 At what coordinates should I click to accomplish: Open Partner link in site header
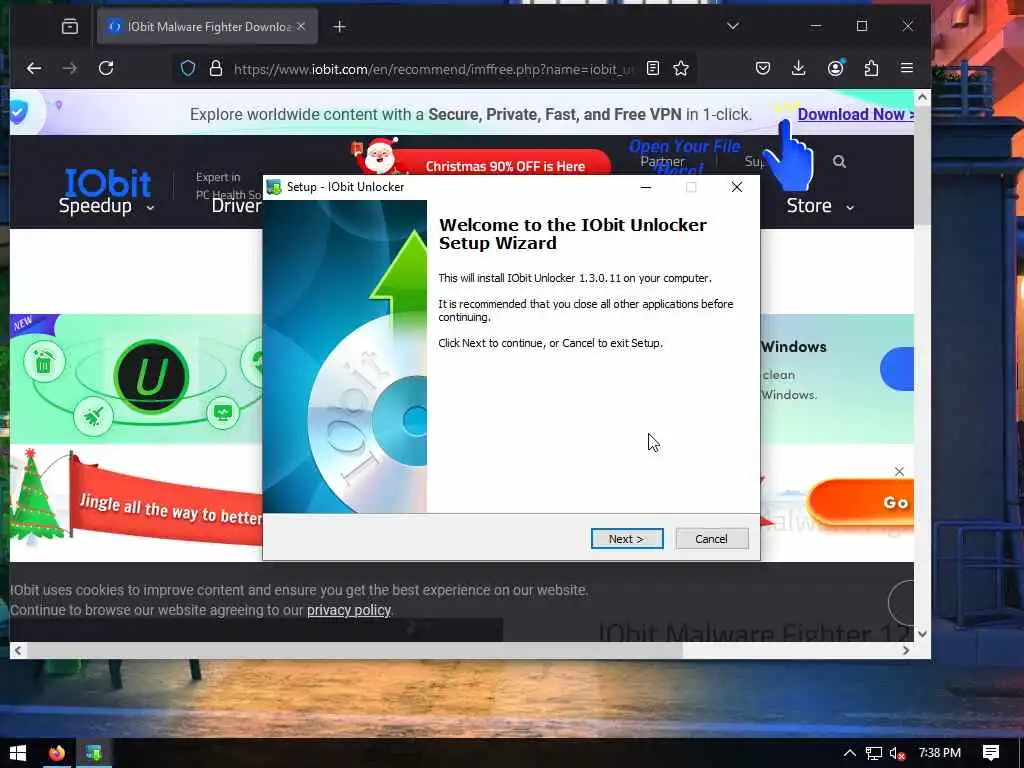tap(662, 161)
